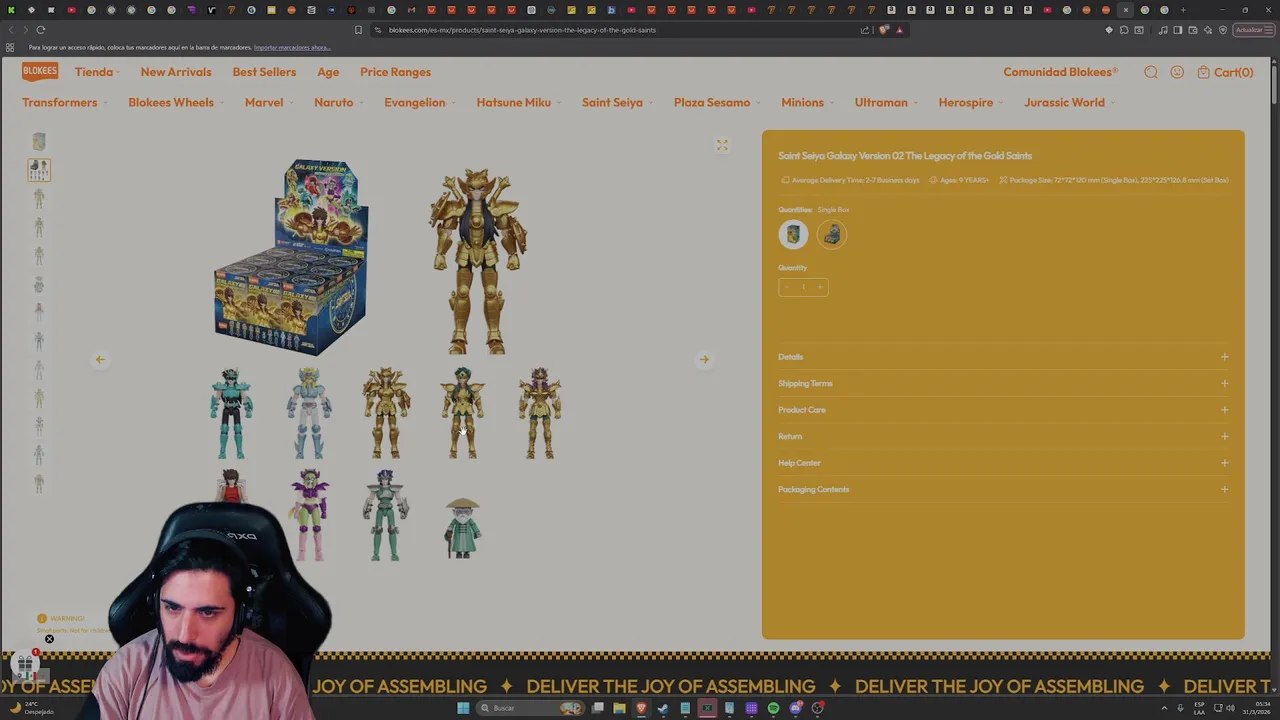Go to previous product image arrow
This screenshot has width=1280, height=720.
pyautogui.click(x=100, y=359)
